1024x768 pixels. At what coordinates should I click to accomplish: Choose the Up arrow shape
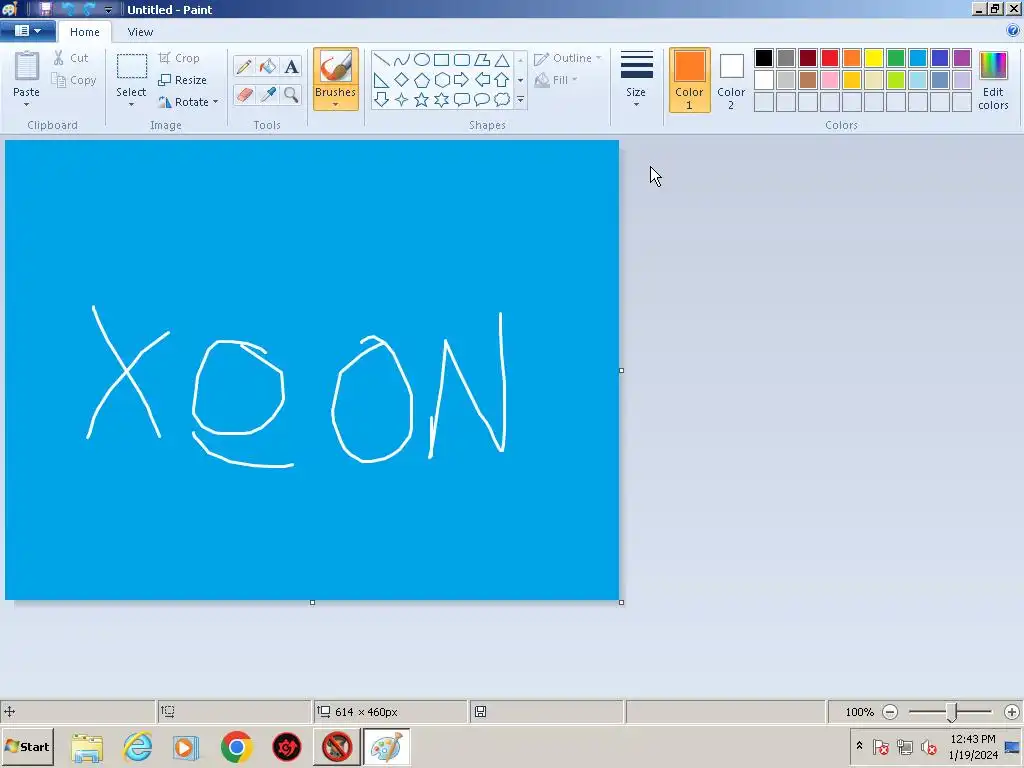[x=502, y=80]
